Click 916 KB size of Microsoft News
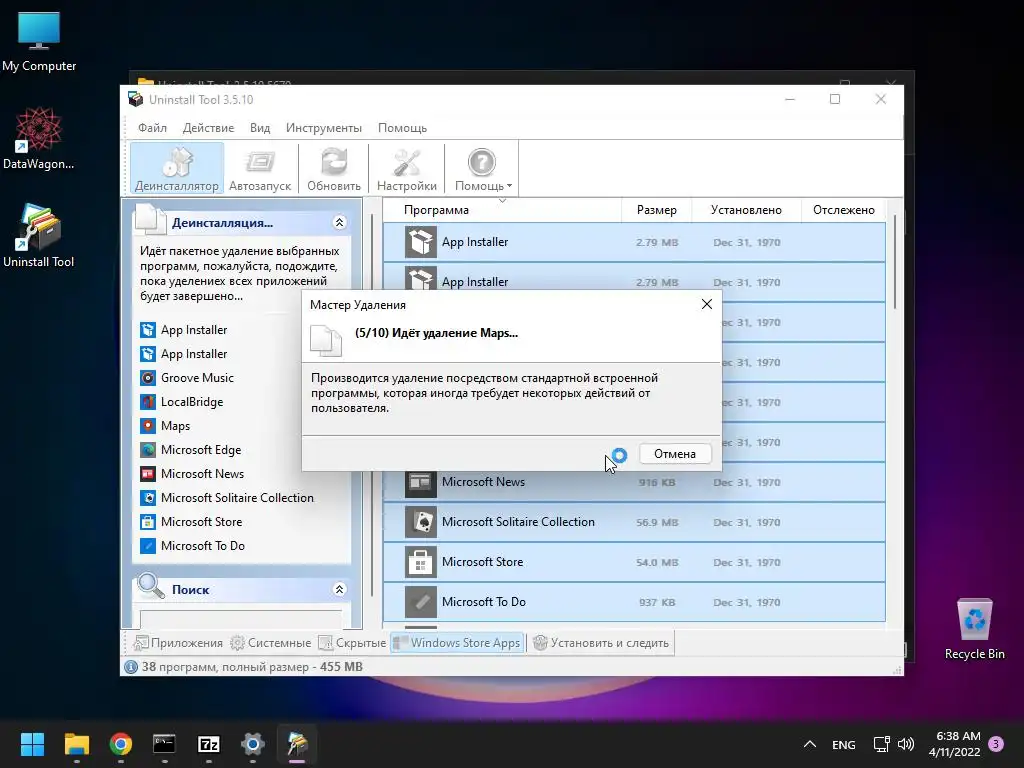Screen dimensions: 1024x768 (657, 483)
